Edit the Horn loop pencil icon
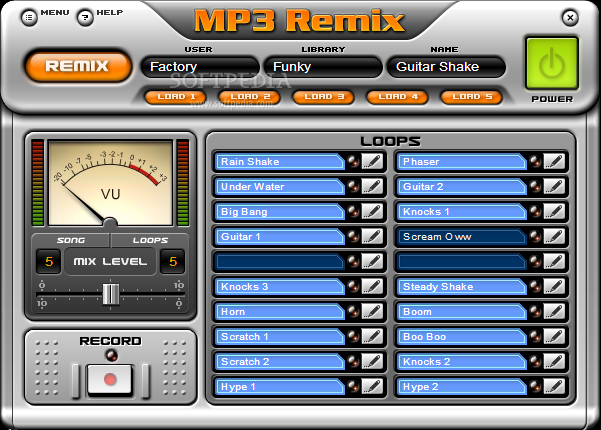The image size is (601, 430). [x=372, y=312]
